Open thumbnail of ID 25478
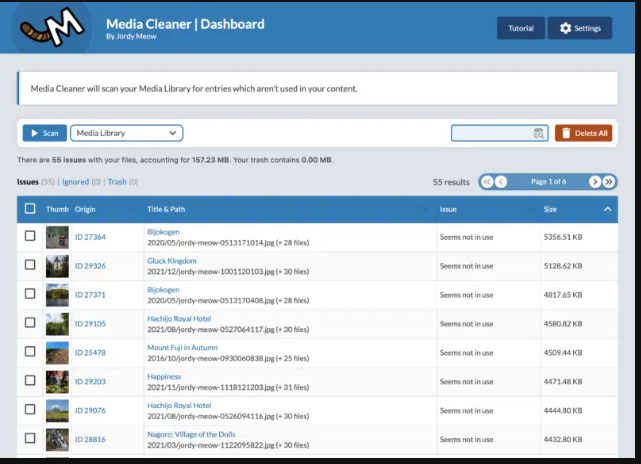 tap(57, 353)
